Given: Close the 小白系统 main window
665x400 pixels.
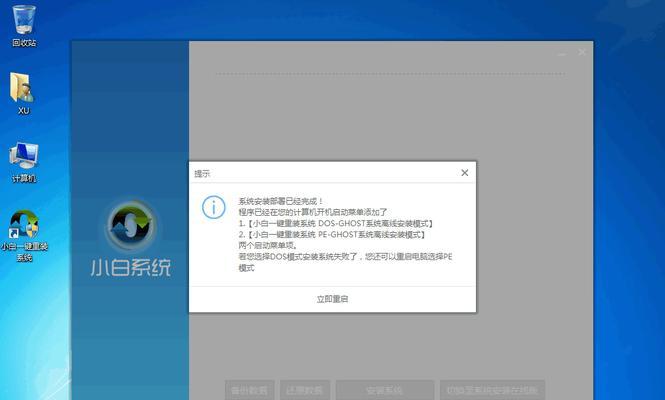Looking at the screenshot, I should tap(582, 52).
